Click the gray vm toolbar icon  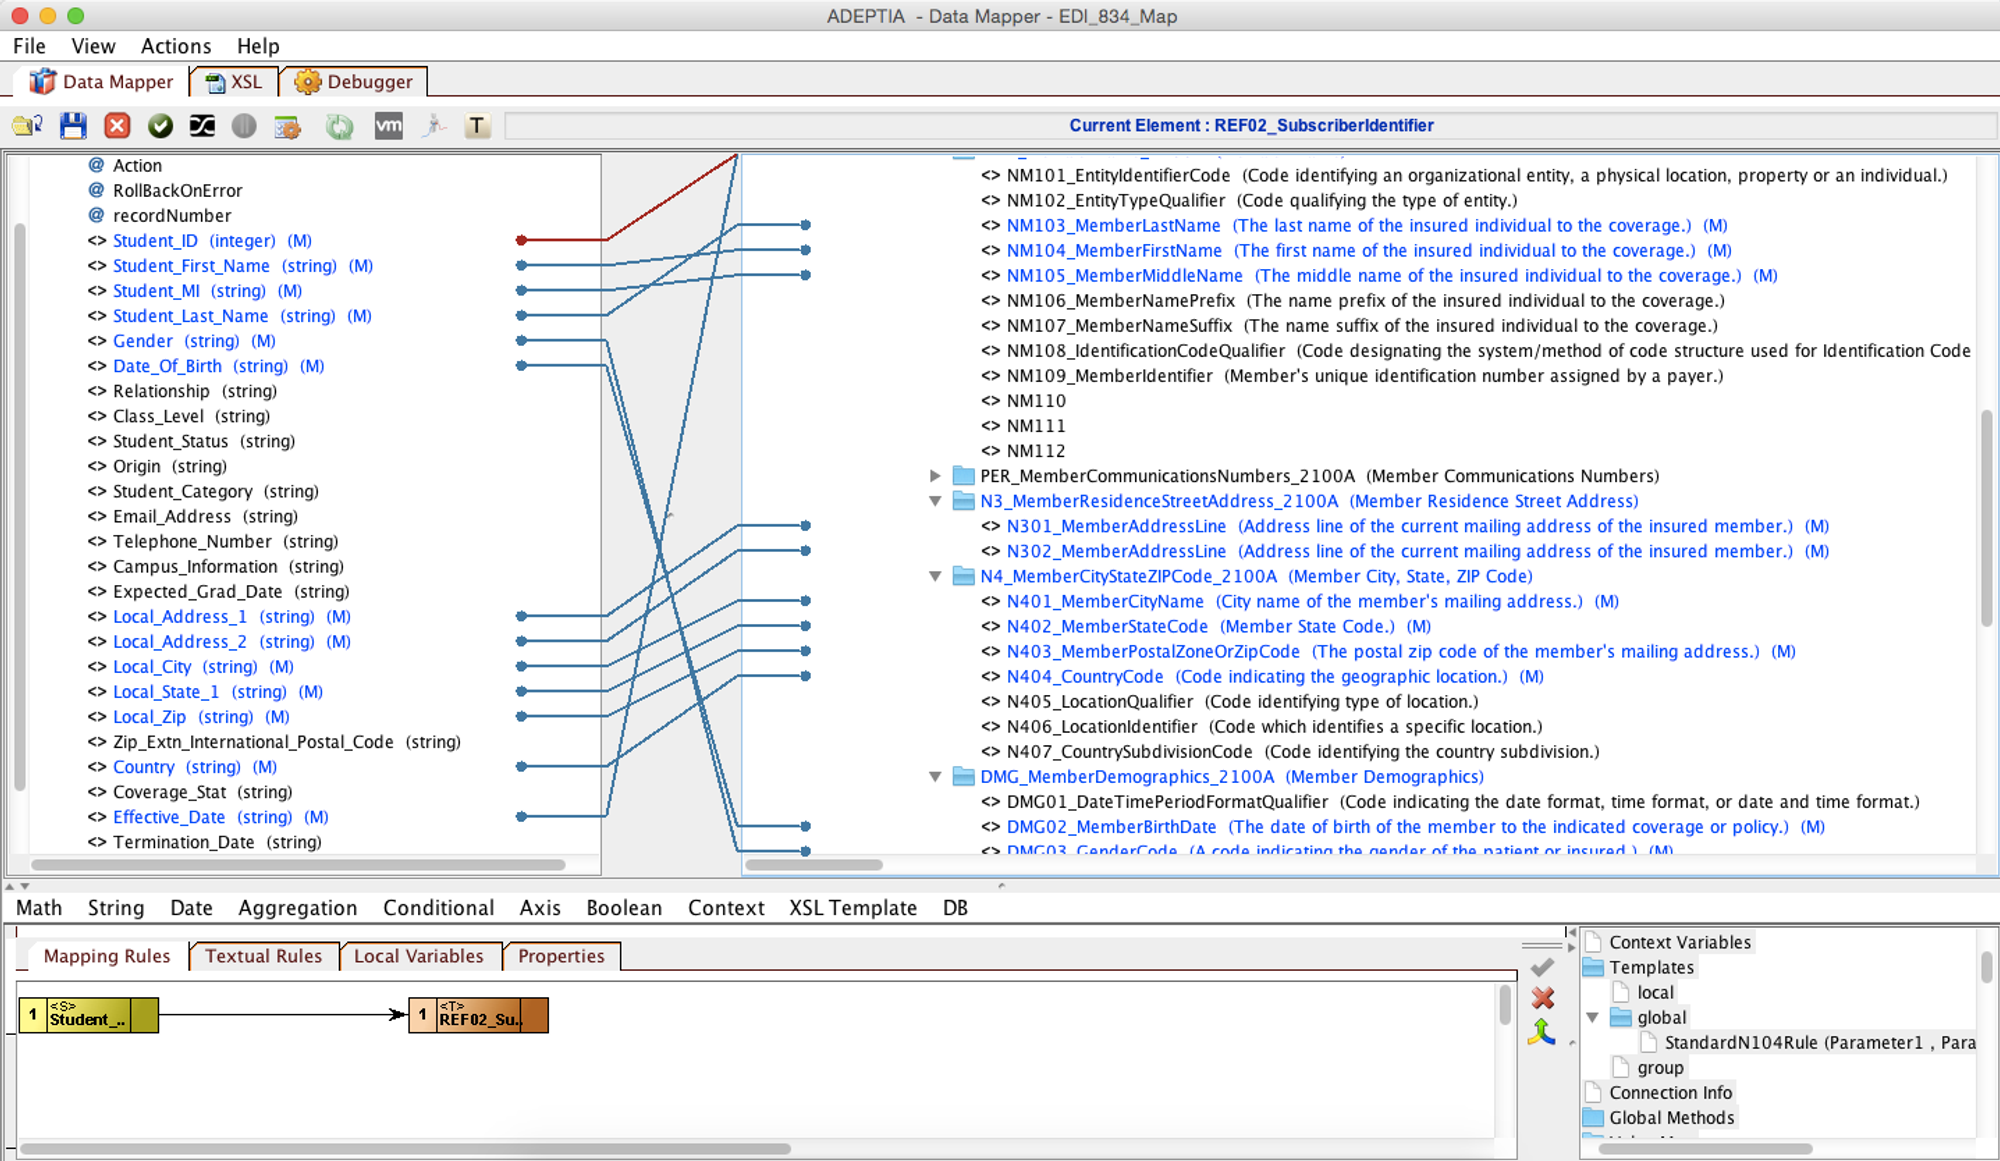tap(388, 126)
